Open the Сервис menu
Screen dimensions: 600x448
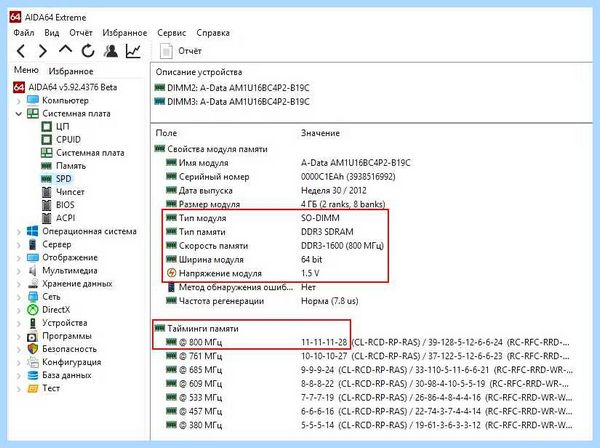[171, 33]
